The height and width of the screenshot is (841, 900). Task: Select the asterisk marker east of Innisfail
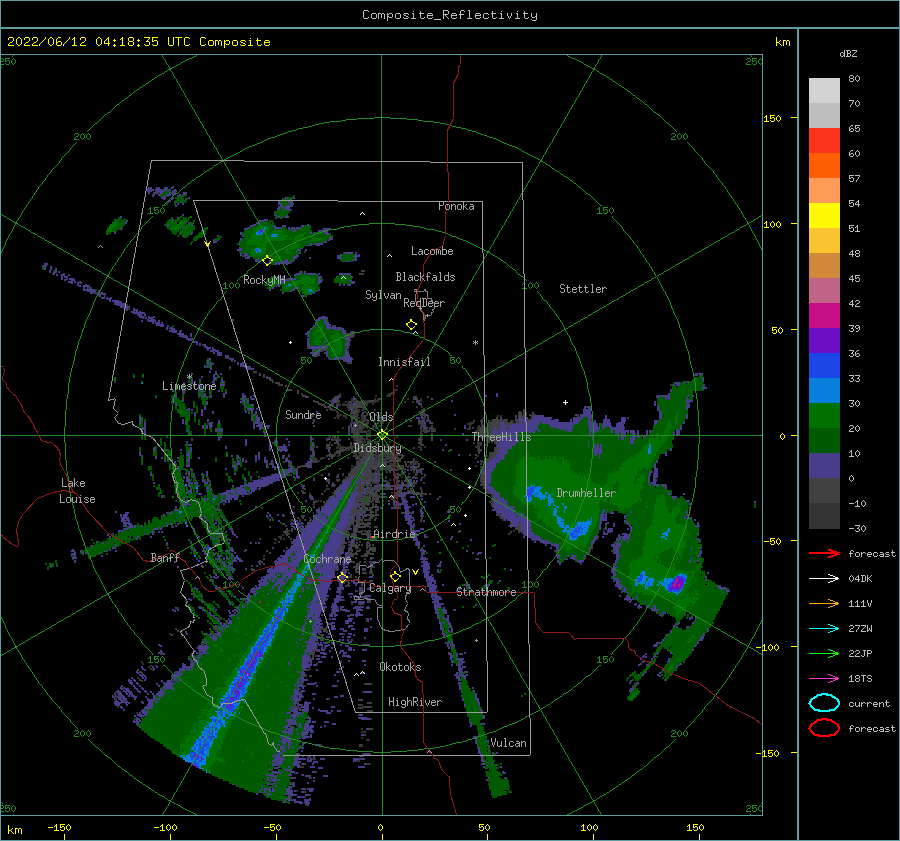point(475,343)
